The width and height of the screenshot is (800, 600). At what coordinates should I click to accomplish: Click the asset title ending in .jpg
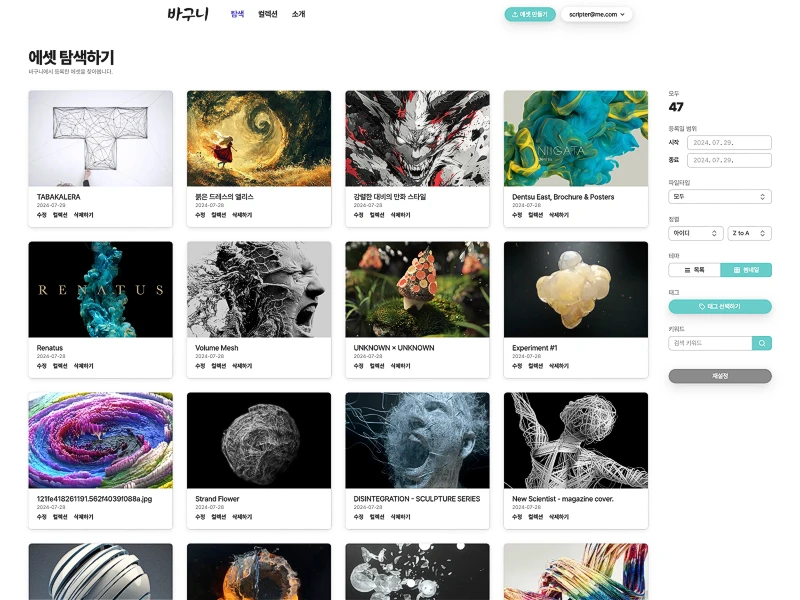point(94,499)
